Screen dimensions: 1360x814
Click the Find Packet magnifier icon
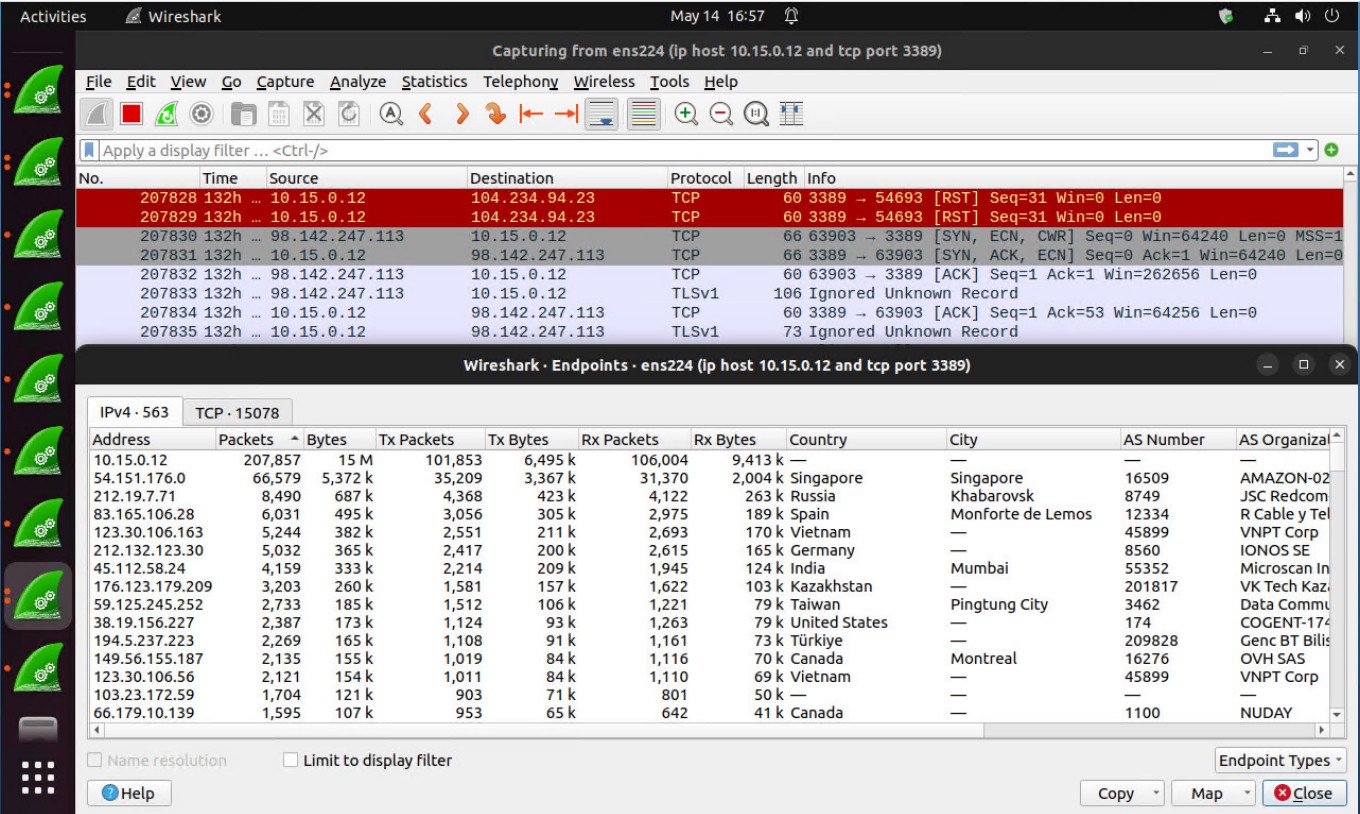click(390, 114)
